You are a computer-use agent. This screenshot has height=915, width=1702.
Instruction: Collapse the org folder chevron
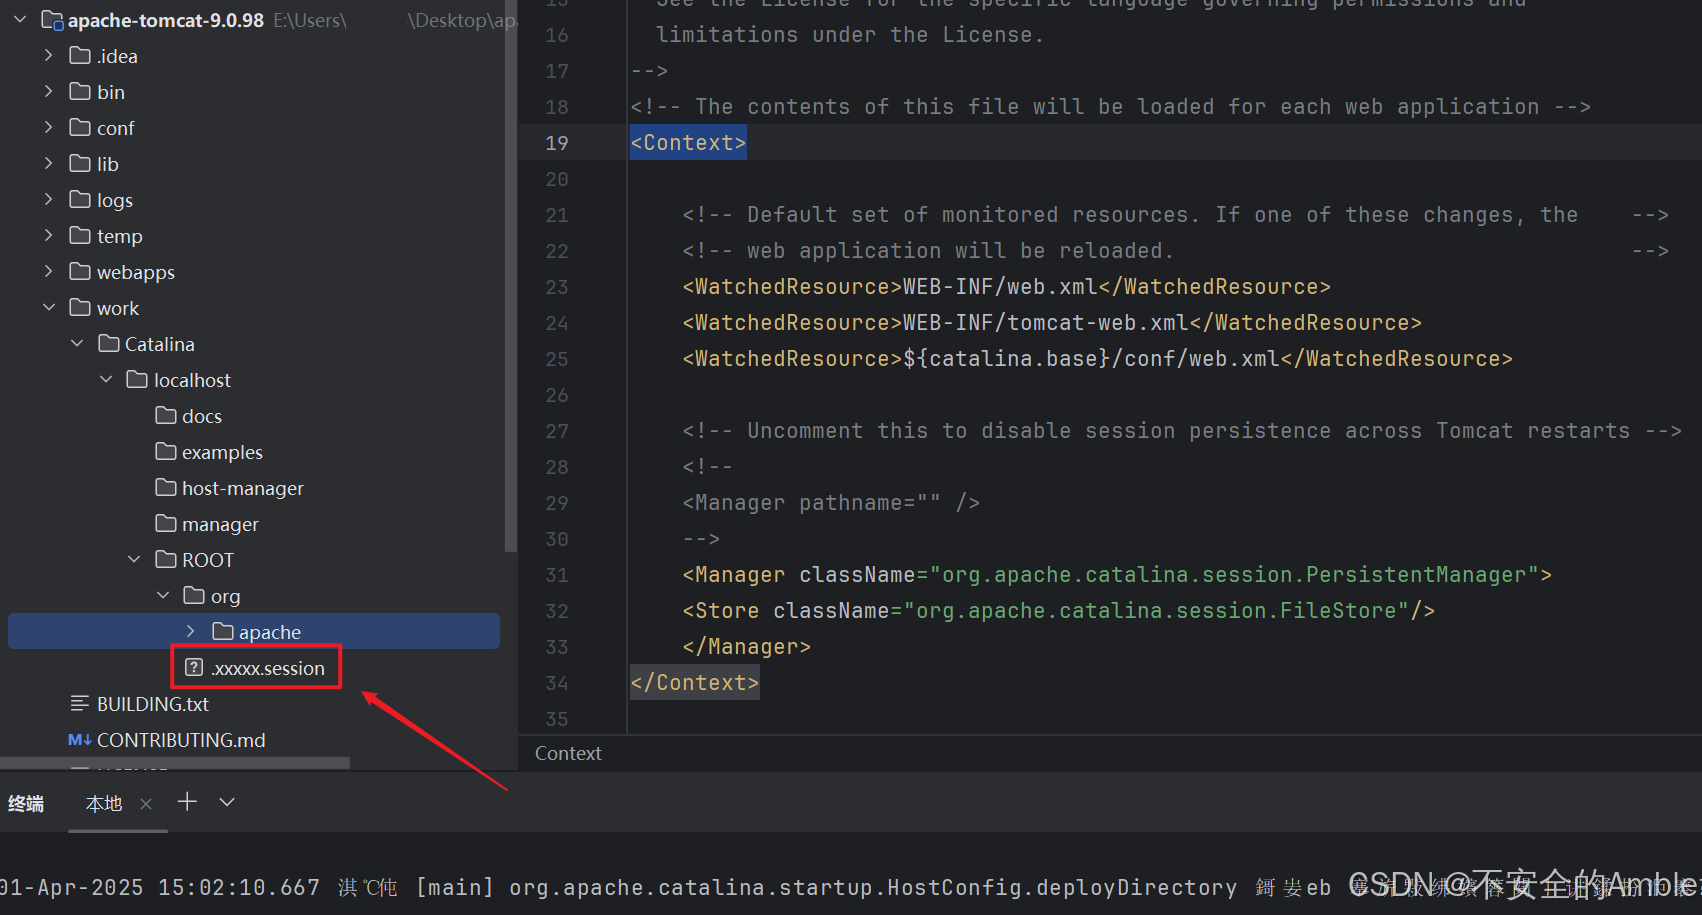163,595
